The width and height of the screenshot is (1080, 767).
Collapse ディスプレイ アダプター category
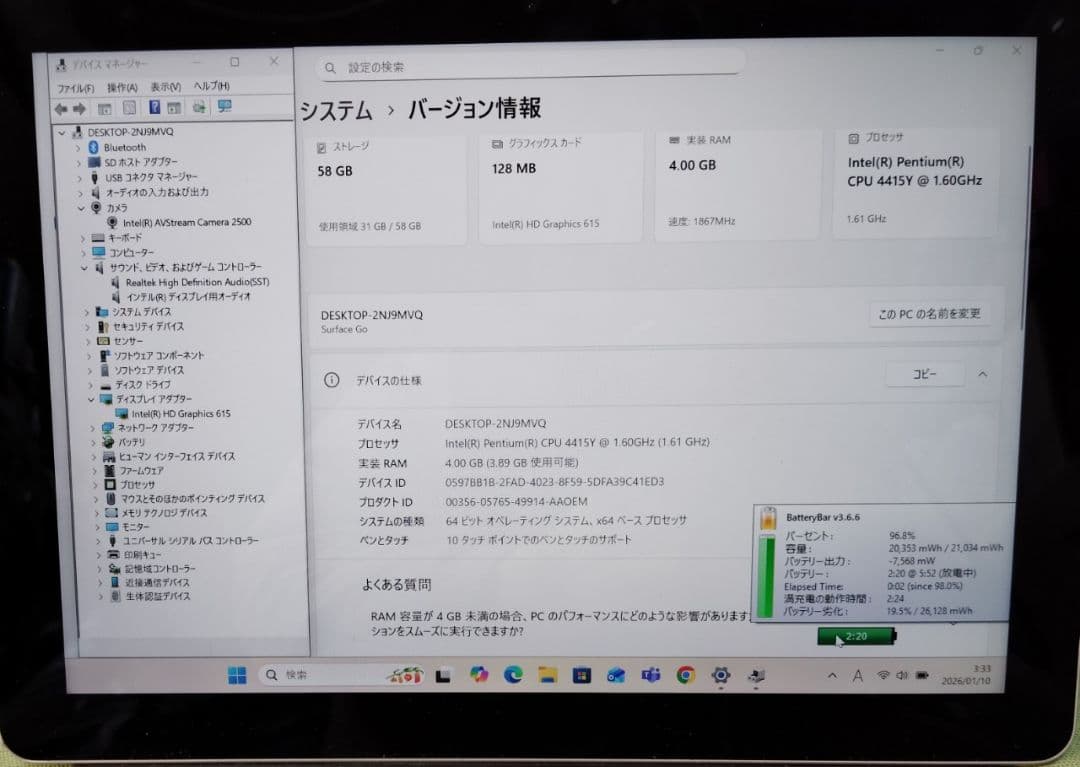tap(91, 399)
